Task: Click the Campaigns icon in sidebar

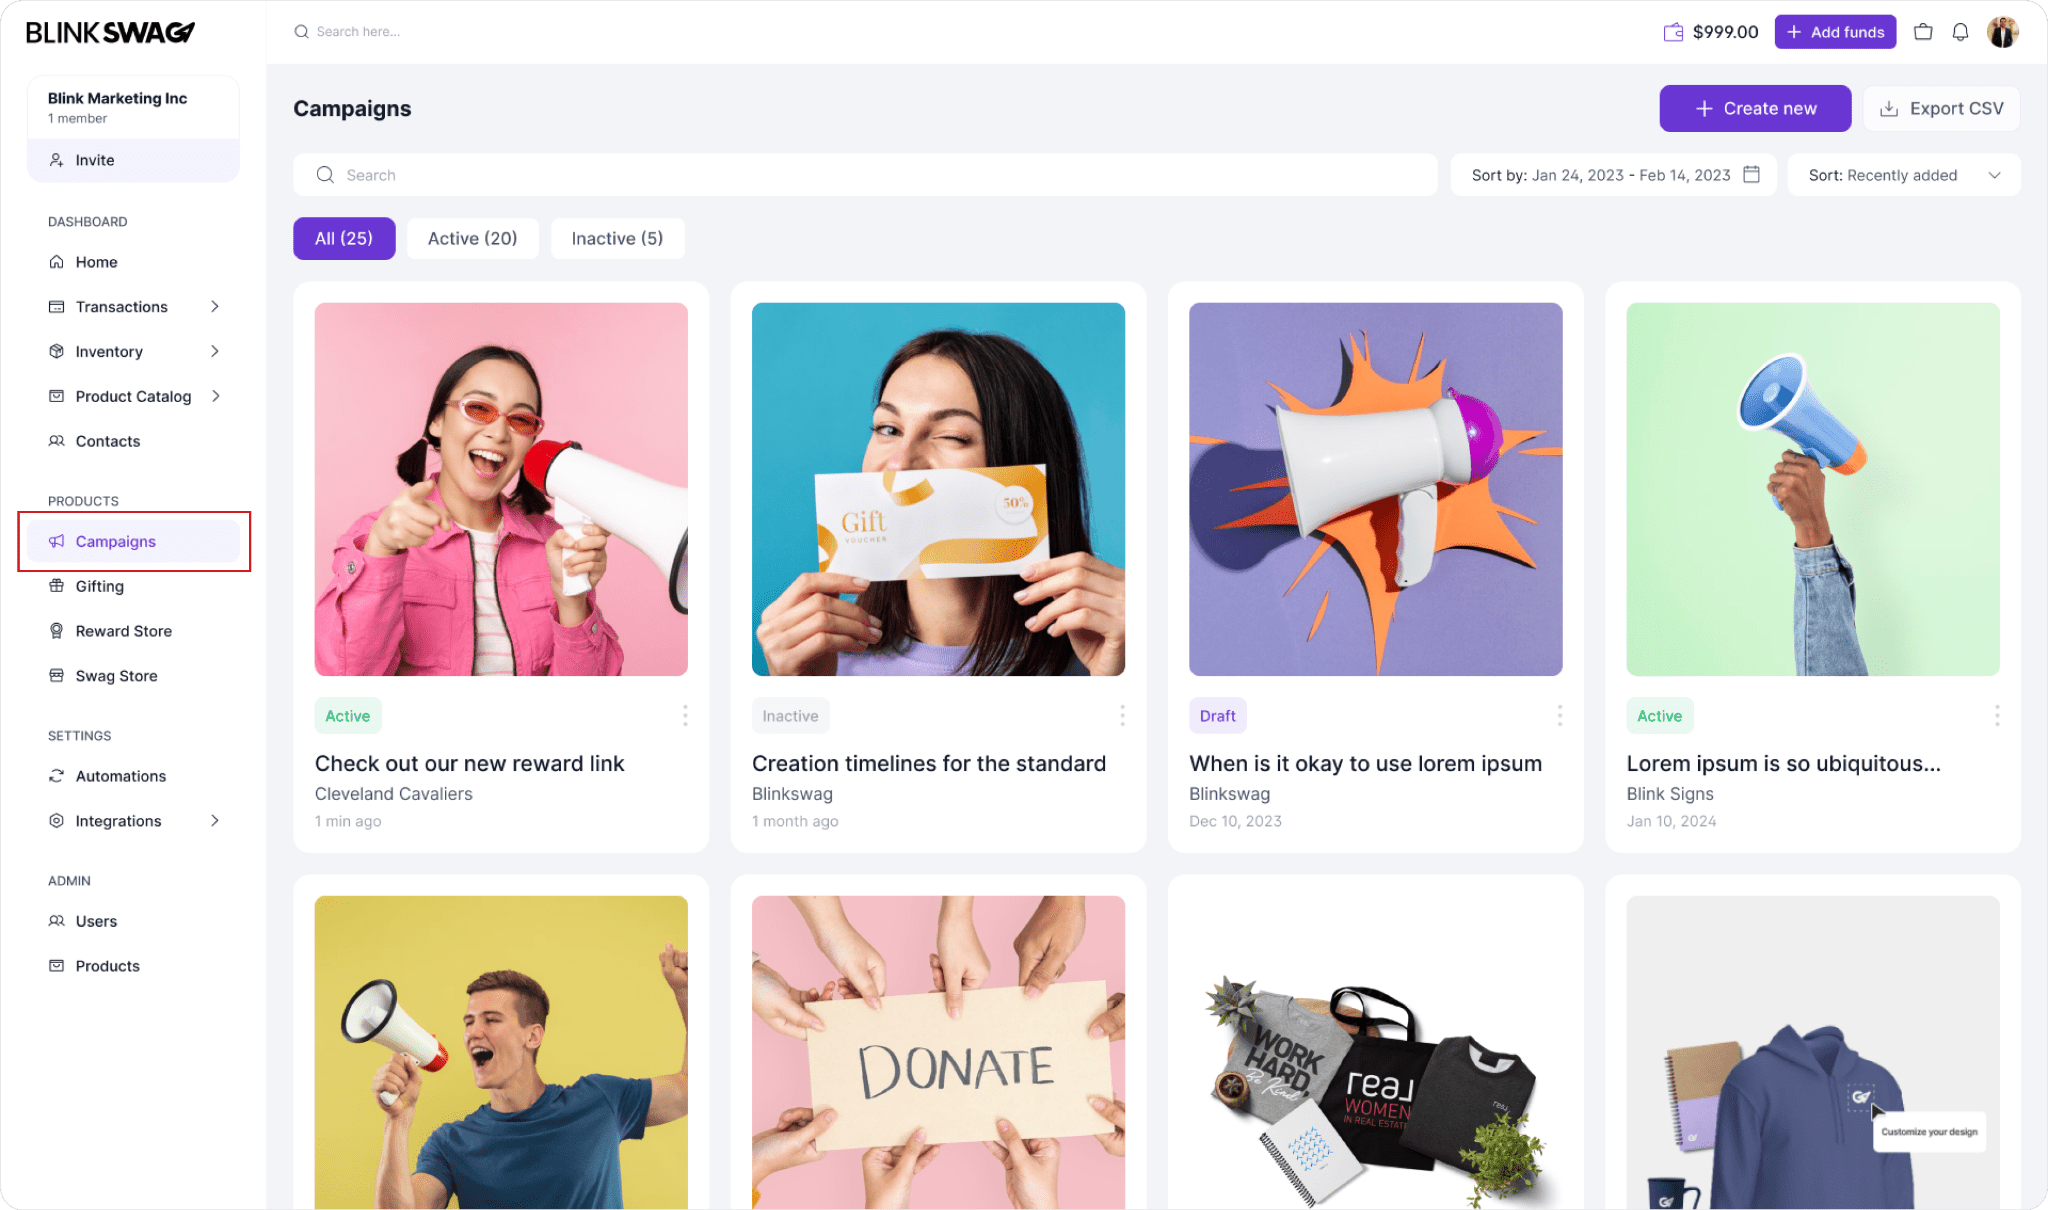Action: (x=55, y=540)
